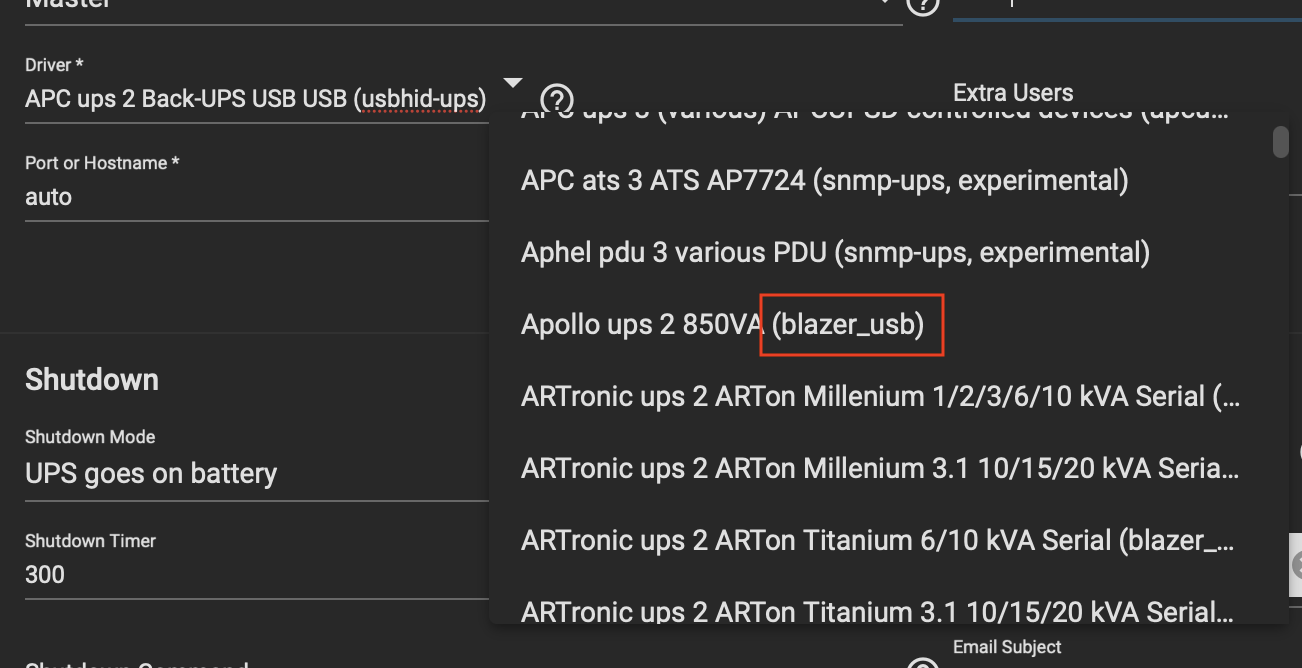The width and height of the screenshot is (1302, 668).
Task: Toggle the Driver dropdown arrow
Action: click(x=513, y=83)
